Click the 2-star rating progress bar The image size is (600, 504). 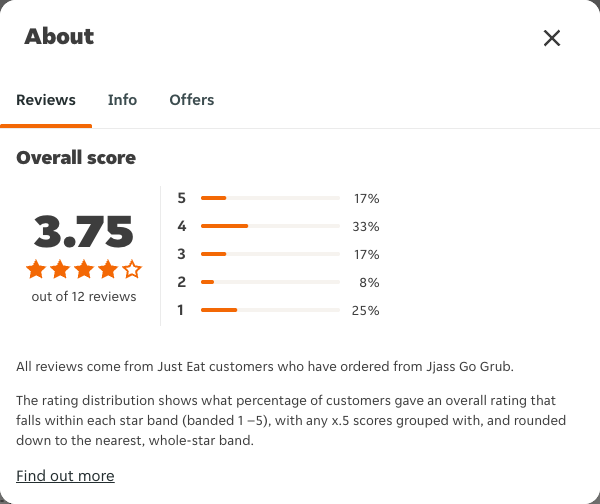tap(270, 282)
